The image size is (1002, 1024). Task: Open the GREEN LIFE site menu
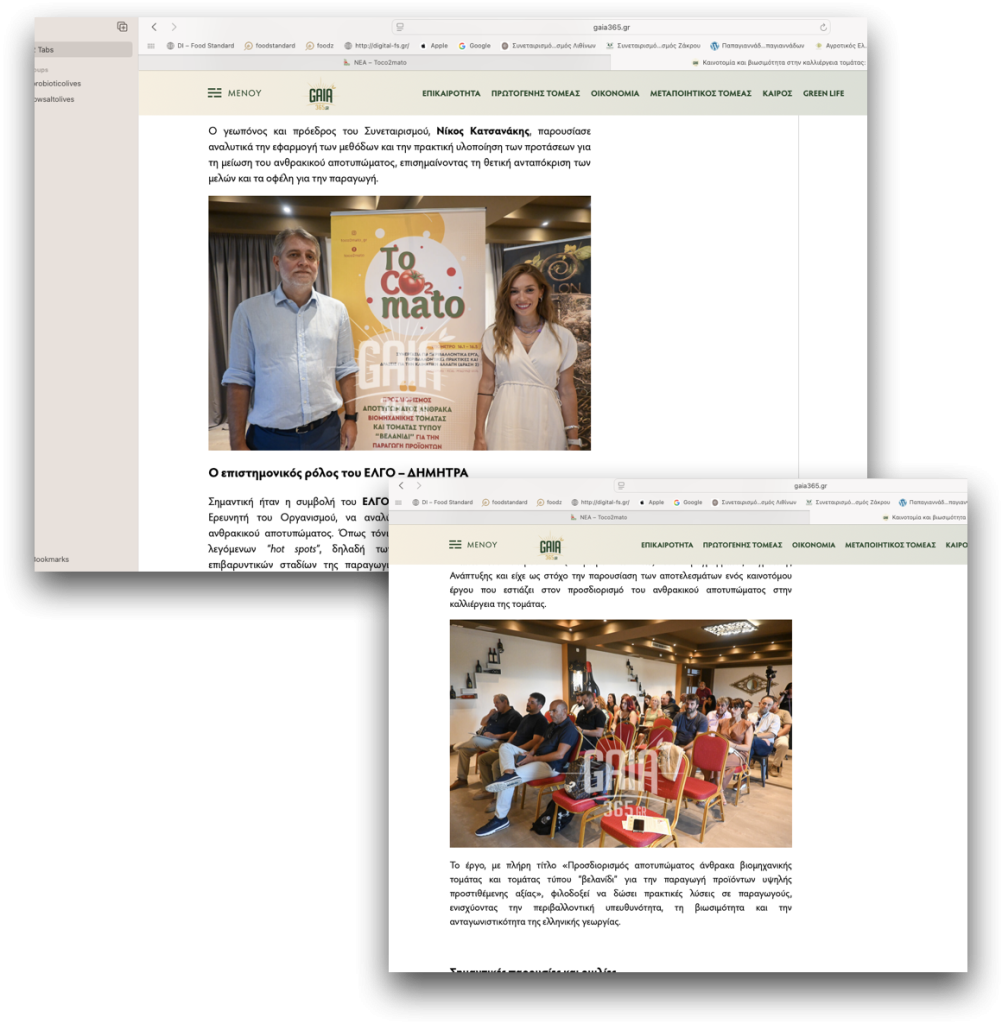[823, 93]
